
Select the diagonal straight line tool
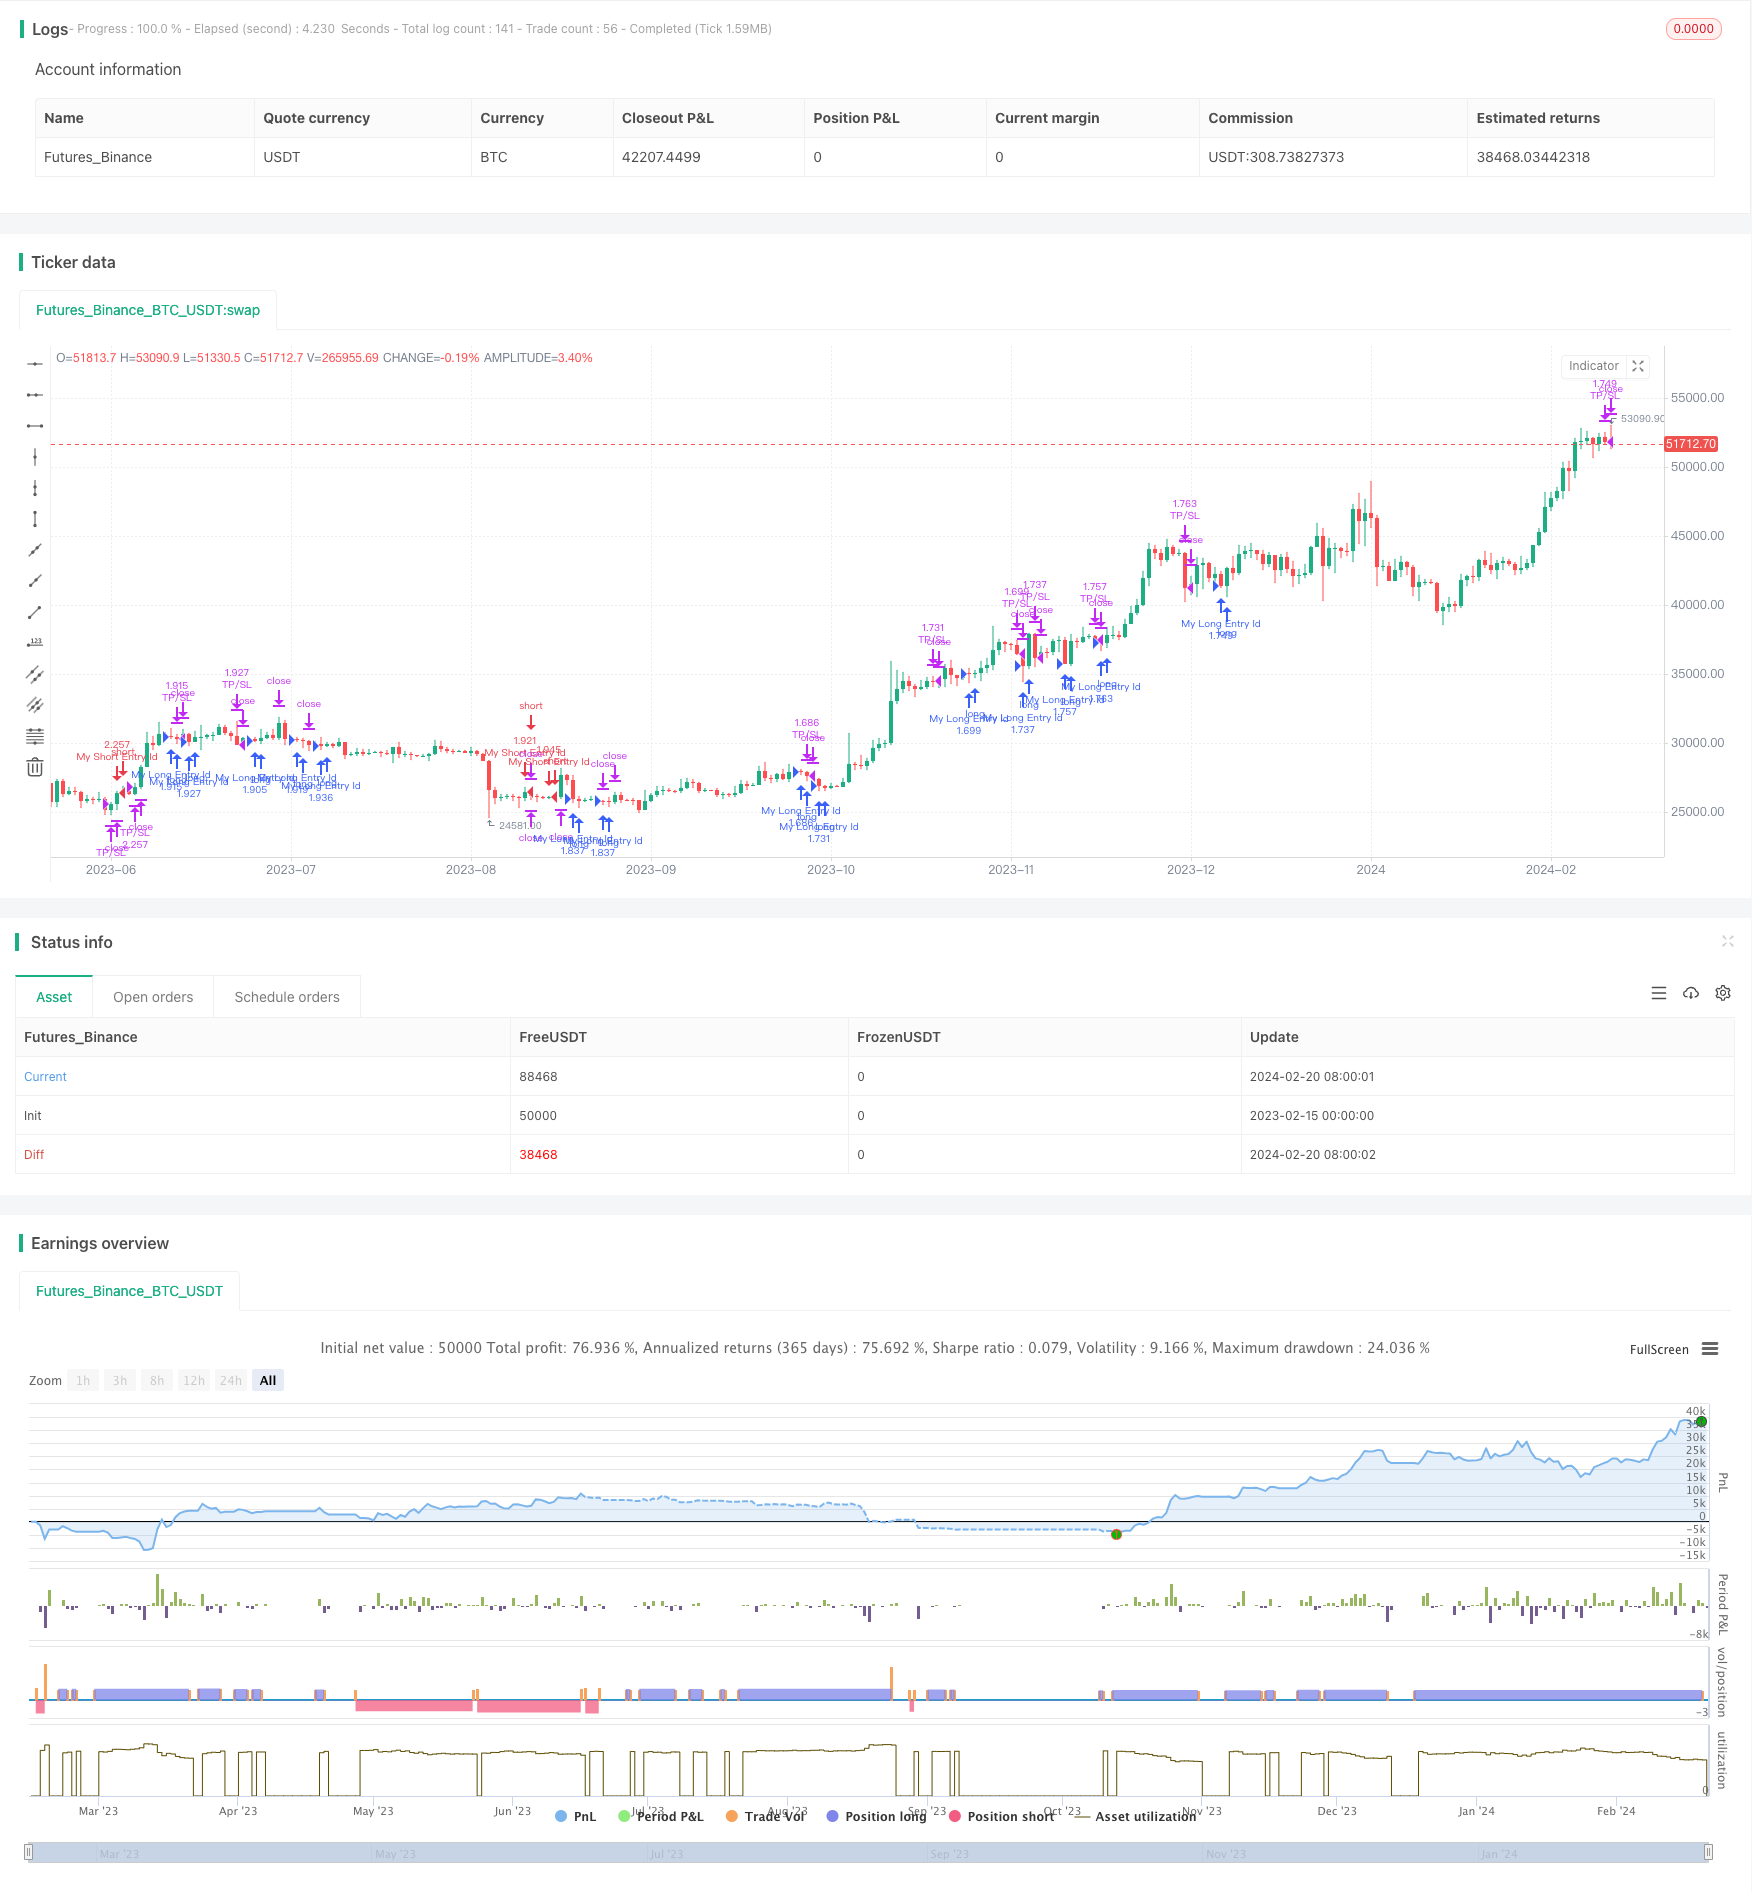35,550
